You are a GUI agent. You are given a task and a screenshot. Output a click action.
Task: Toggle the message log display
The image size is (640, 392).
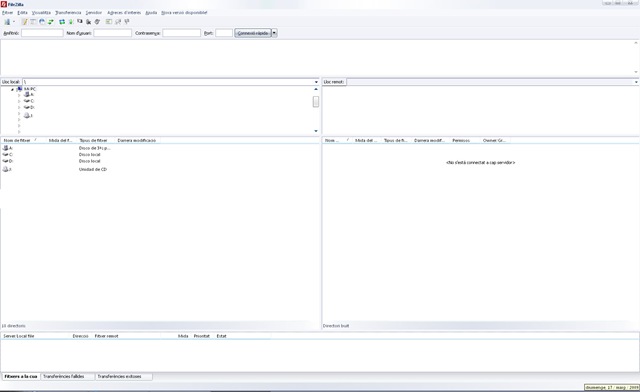24,22
